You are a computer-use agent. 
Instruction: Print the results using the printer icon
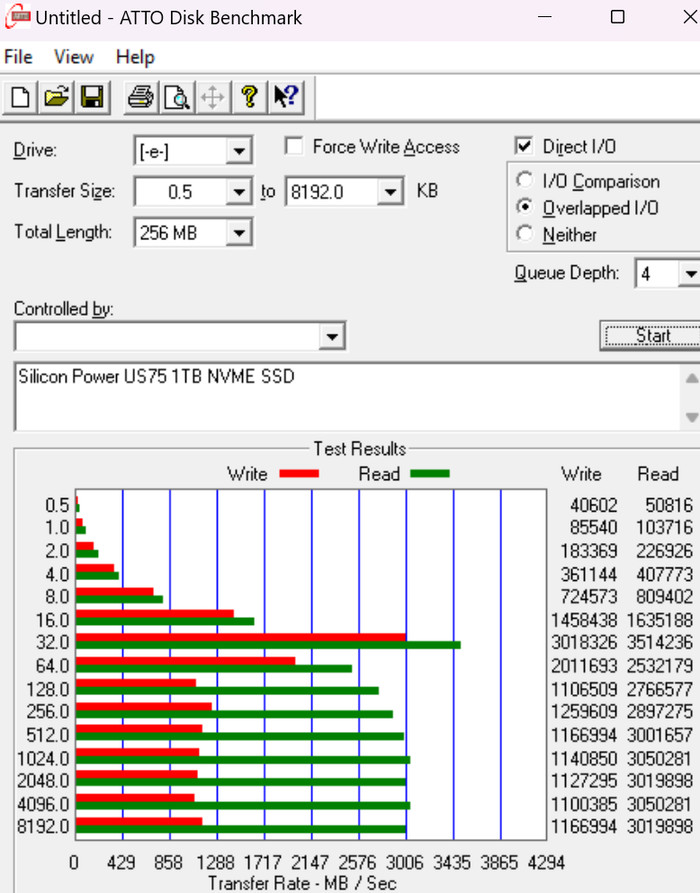pyautogui.click(x=141, y=97)
